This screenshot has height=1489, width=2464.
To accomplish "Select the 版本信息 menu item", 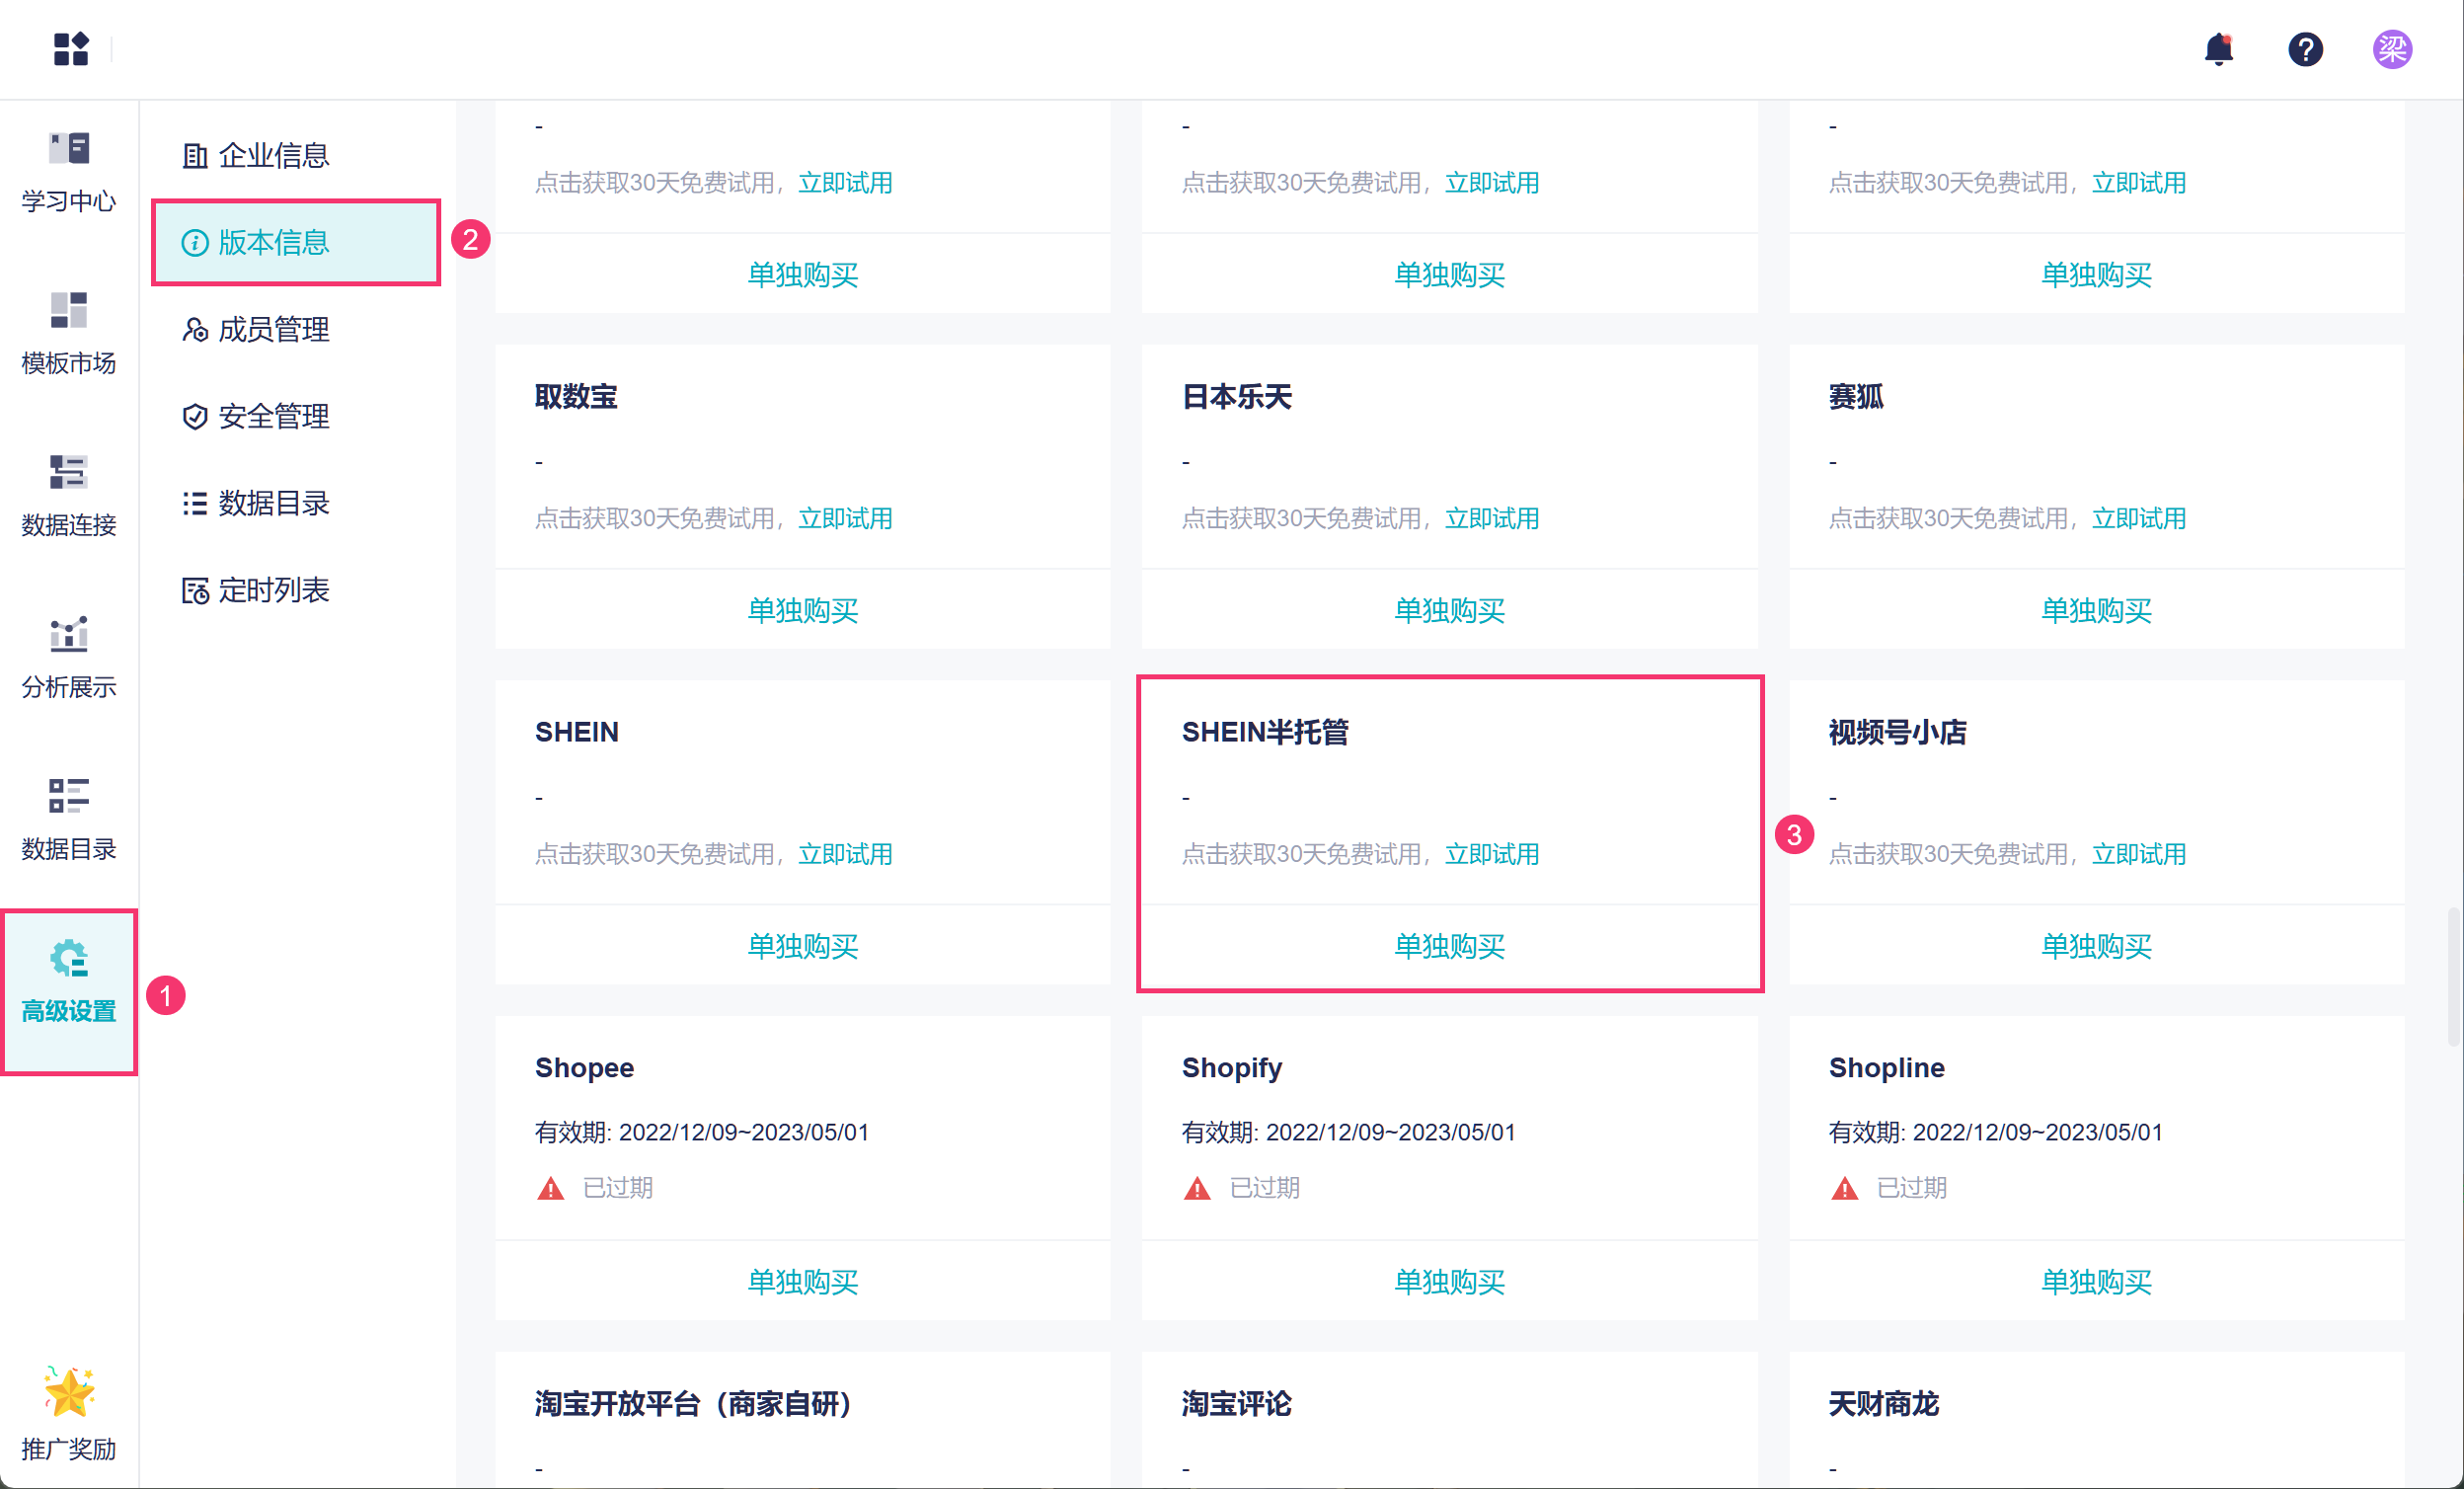I will click(x=273, y=242).
